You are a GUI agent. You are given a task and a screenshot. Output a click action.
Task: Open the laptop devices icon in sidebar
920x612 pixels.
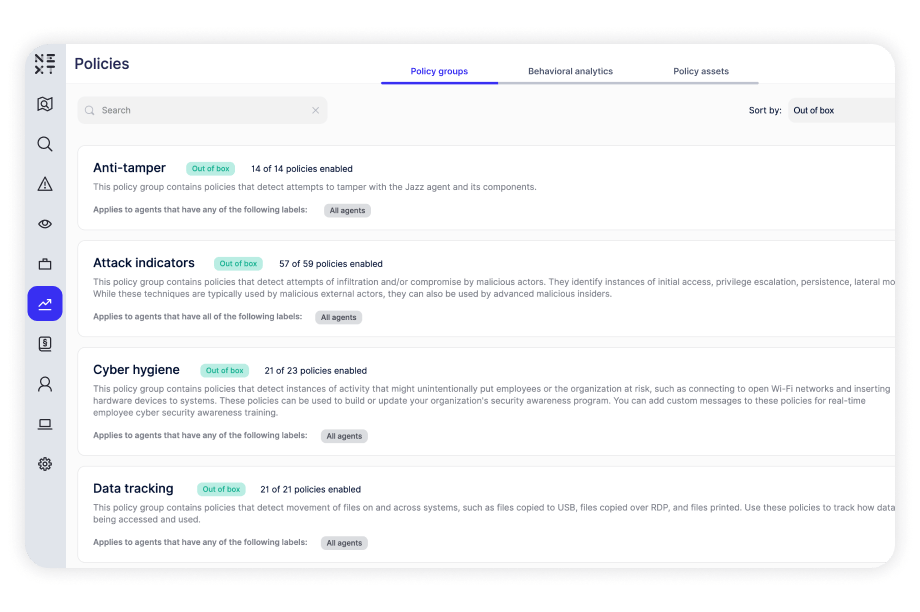[x=45, y=424]
